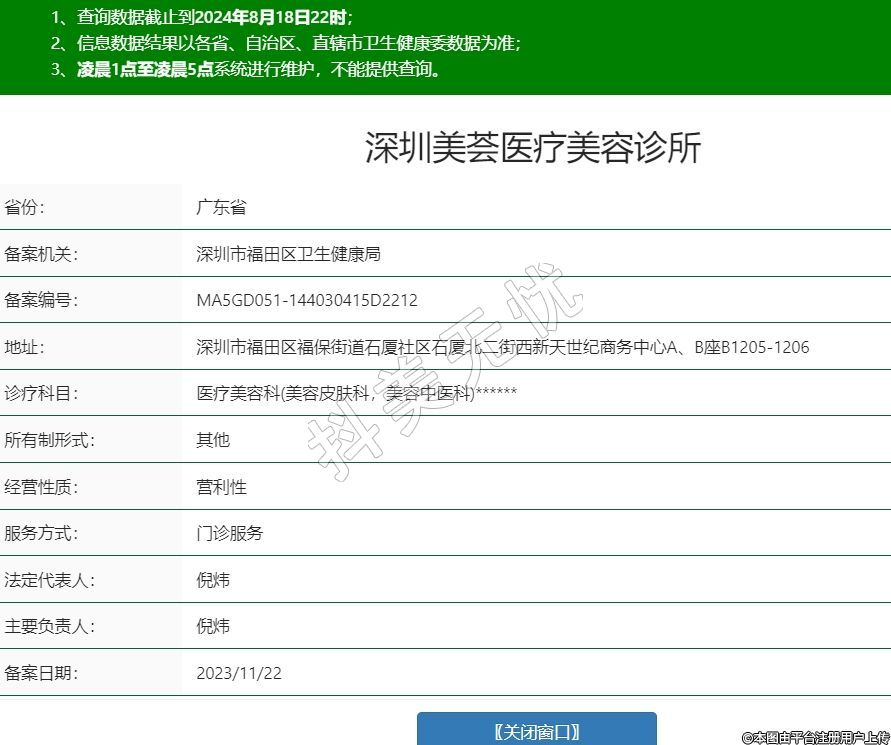
Task: Click the system maintenance notice in the banner
Action: [246, 69]
